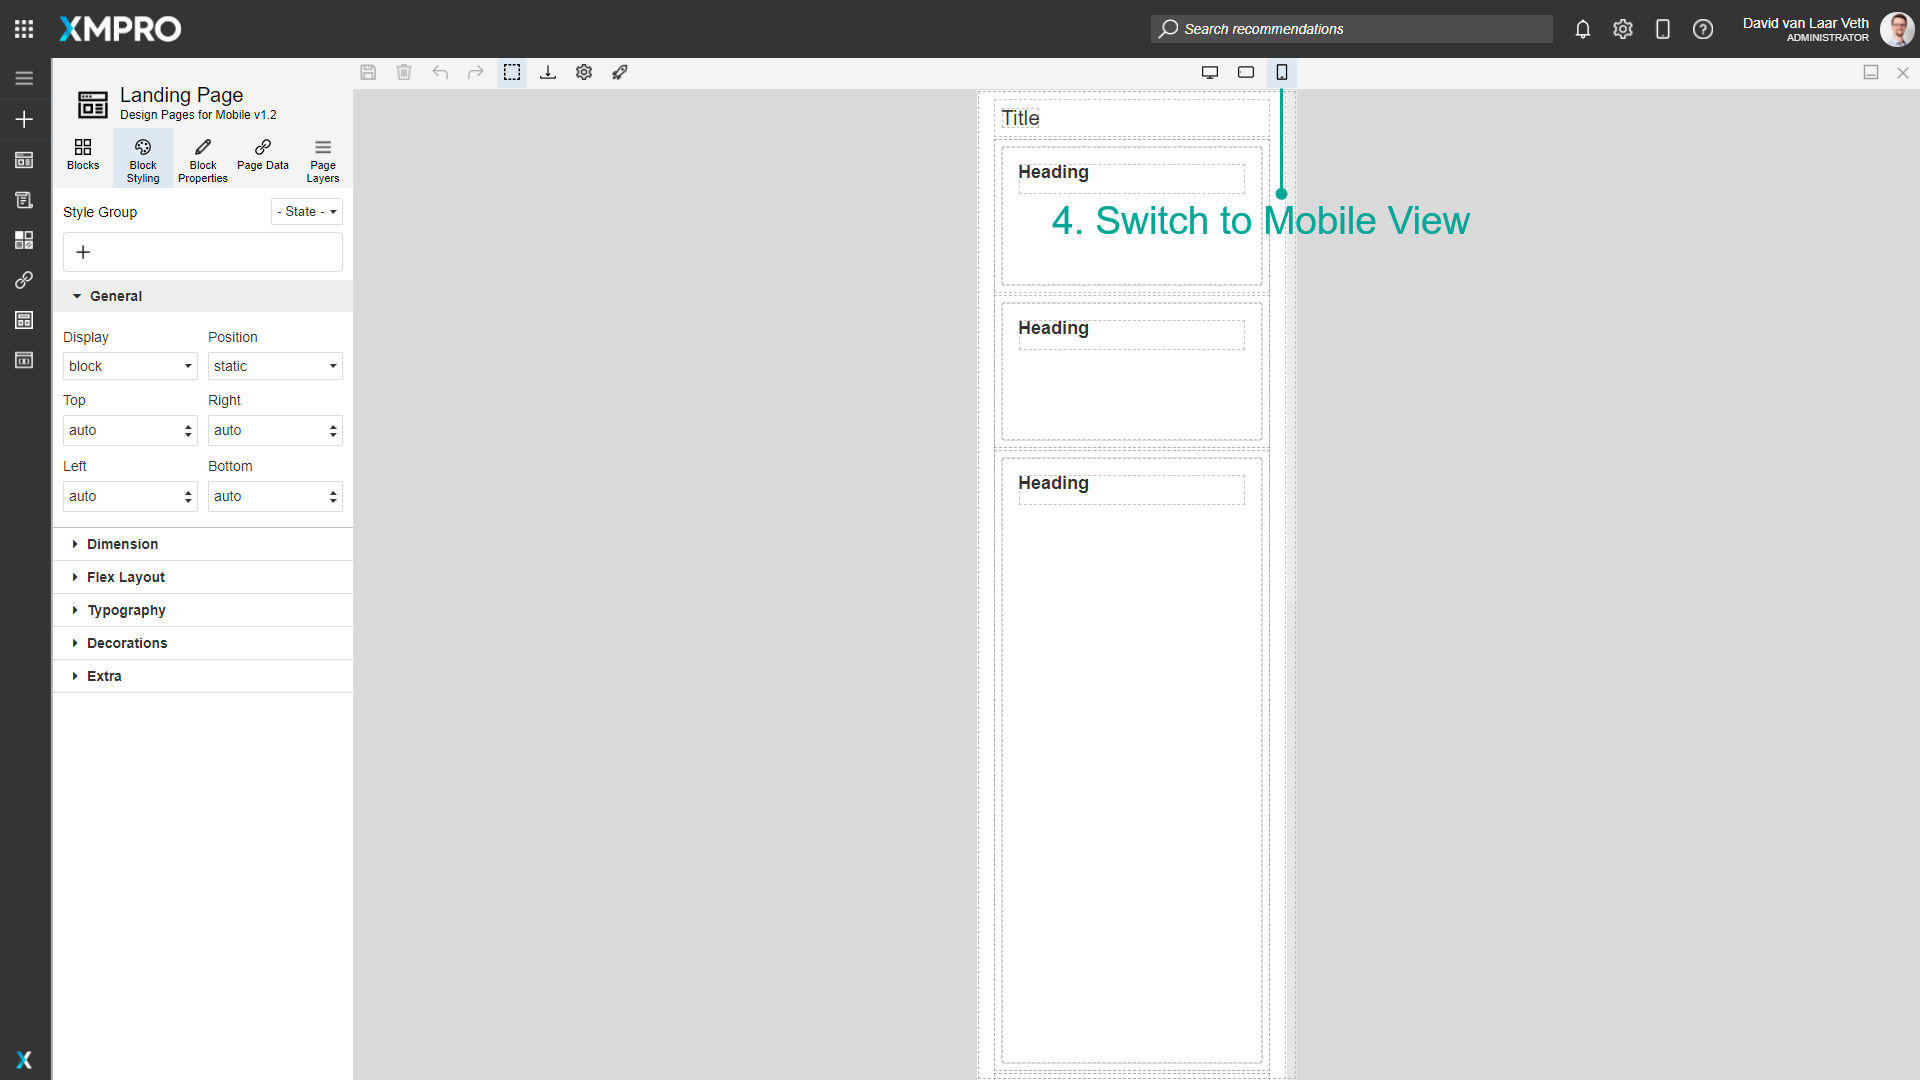Publish the page using the rocket icon

[620, 72]
